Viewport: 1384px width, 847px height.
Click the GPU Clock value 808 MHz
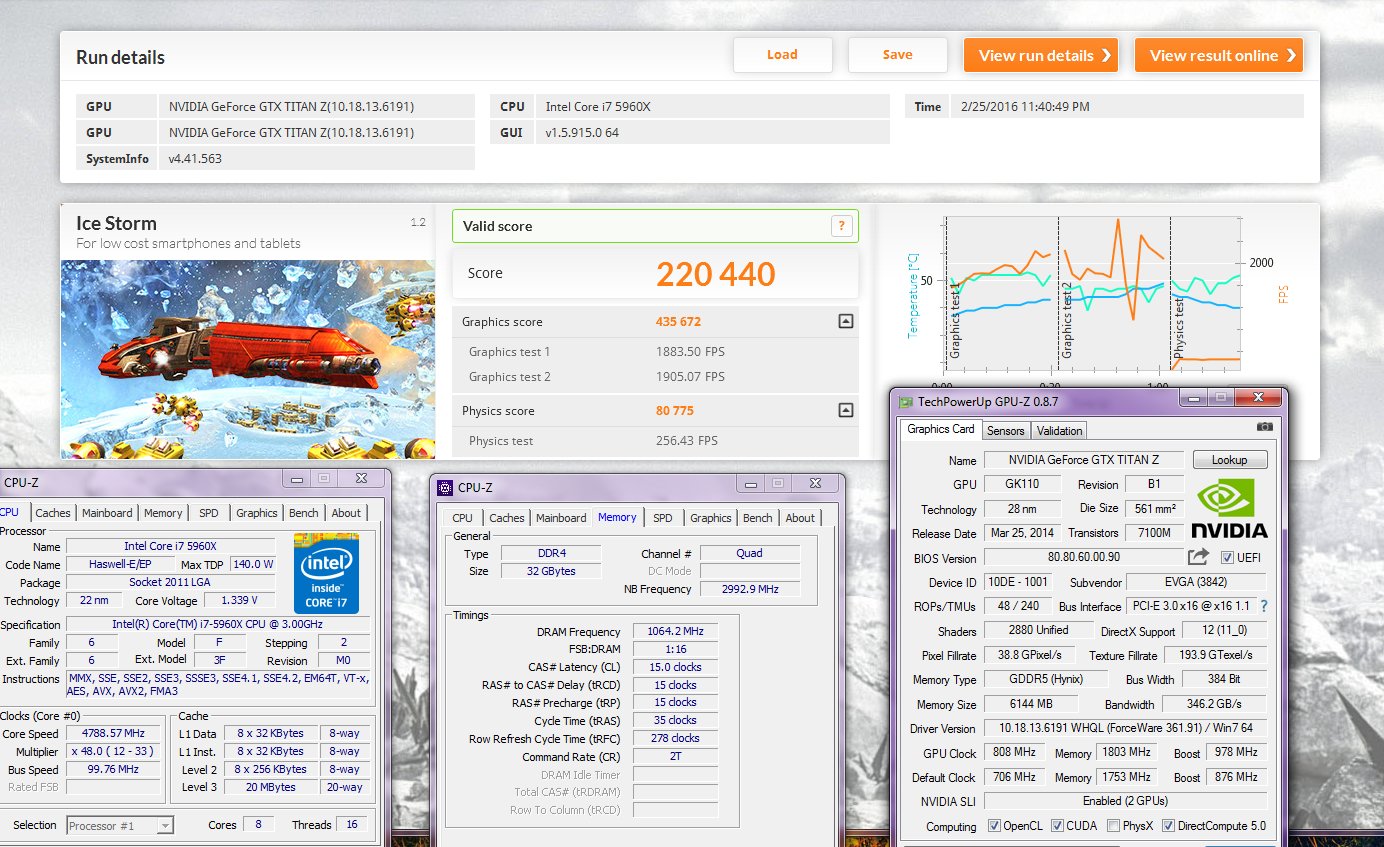1014,752
